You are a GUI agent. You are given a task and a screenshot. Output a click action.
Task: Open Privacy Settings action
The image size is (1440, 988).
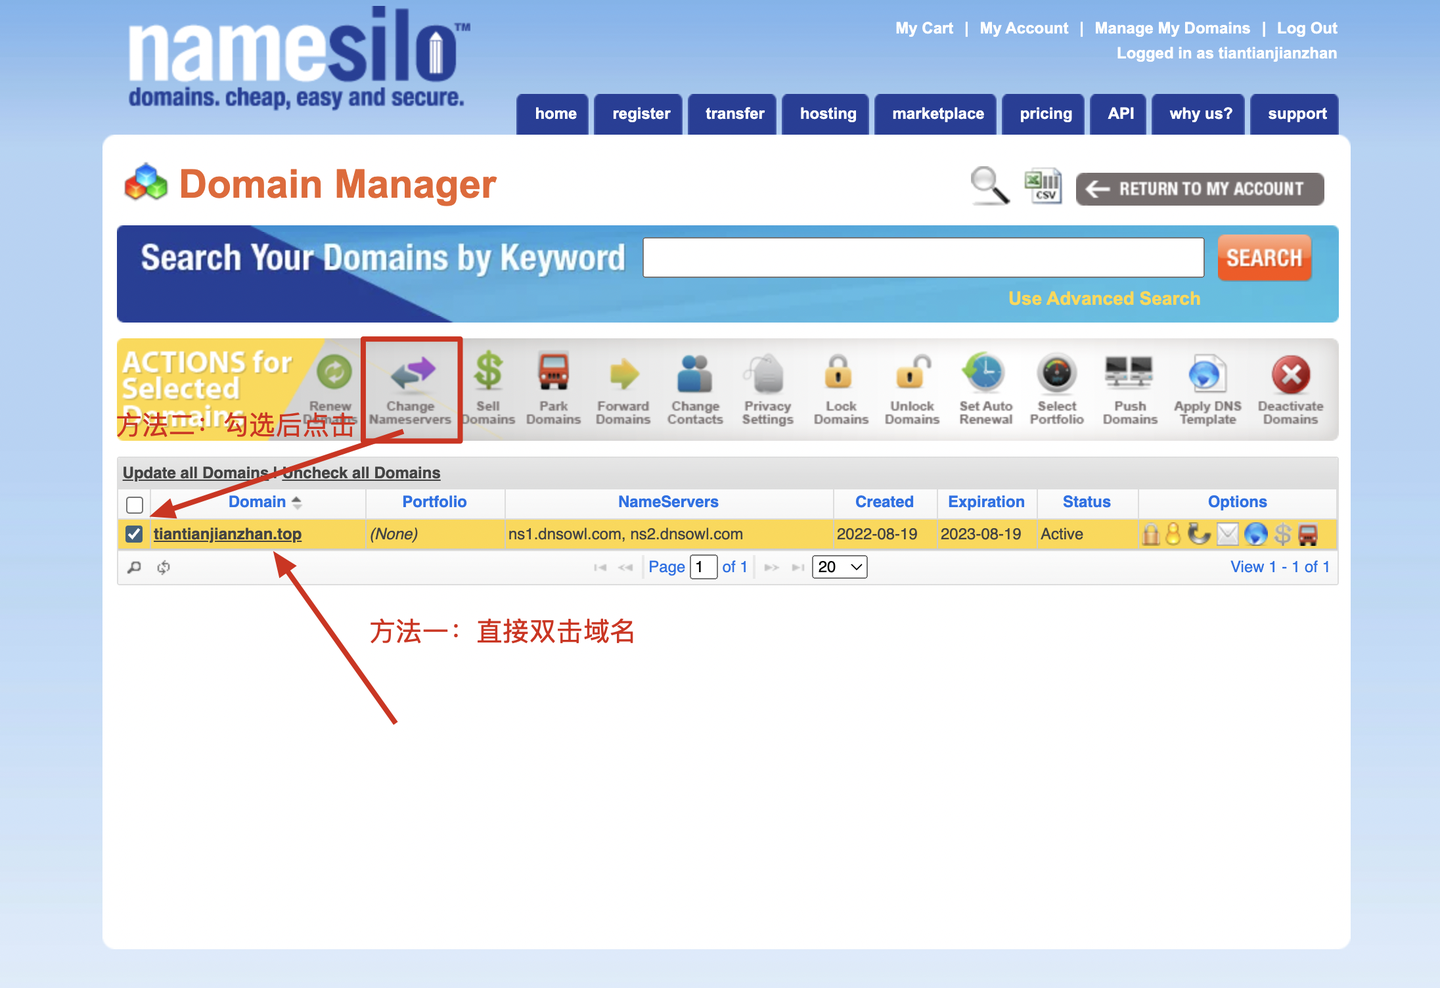click(x=767, y=390)
